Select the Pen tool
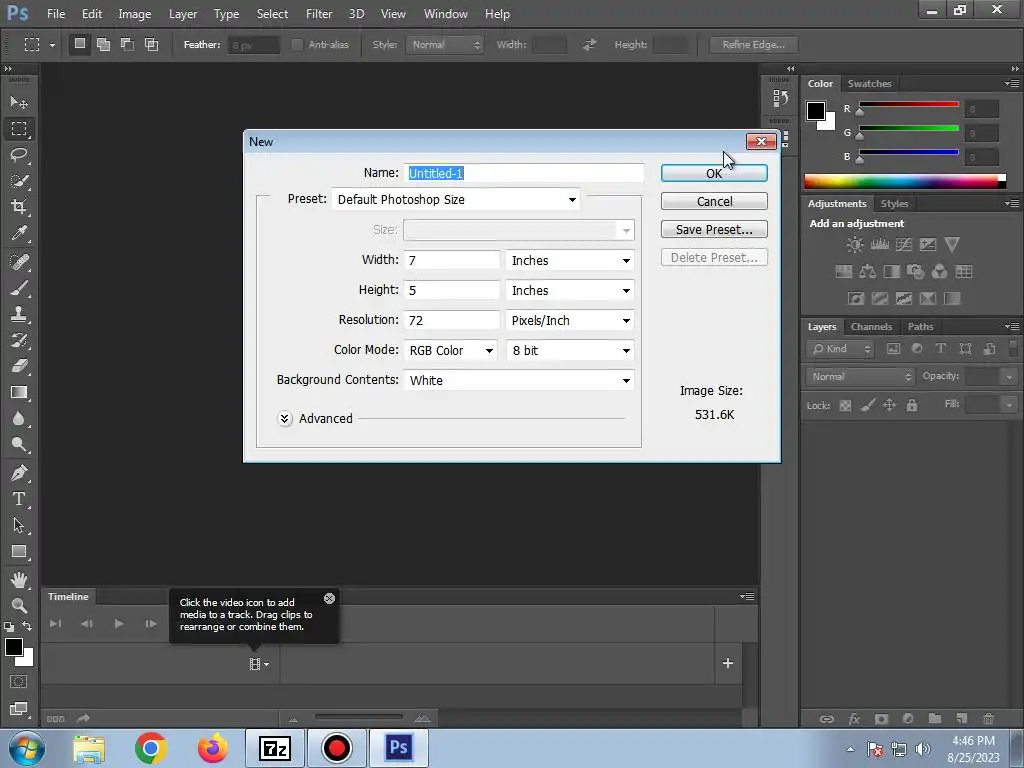1024x768 pixels. [x=19, y=473]
